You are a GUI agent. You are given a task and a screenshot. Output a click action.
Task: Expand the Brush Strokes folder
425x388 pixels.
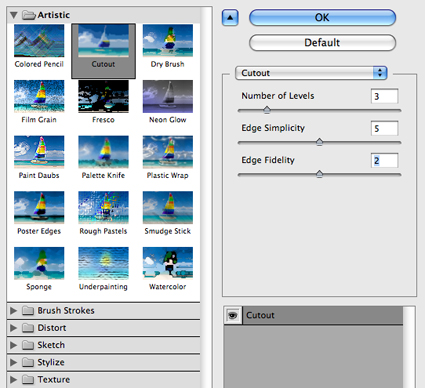(x=13, y=311)
